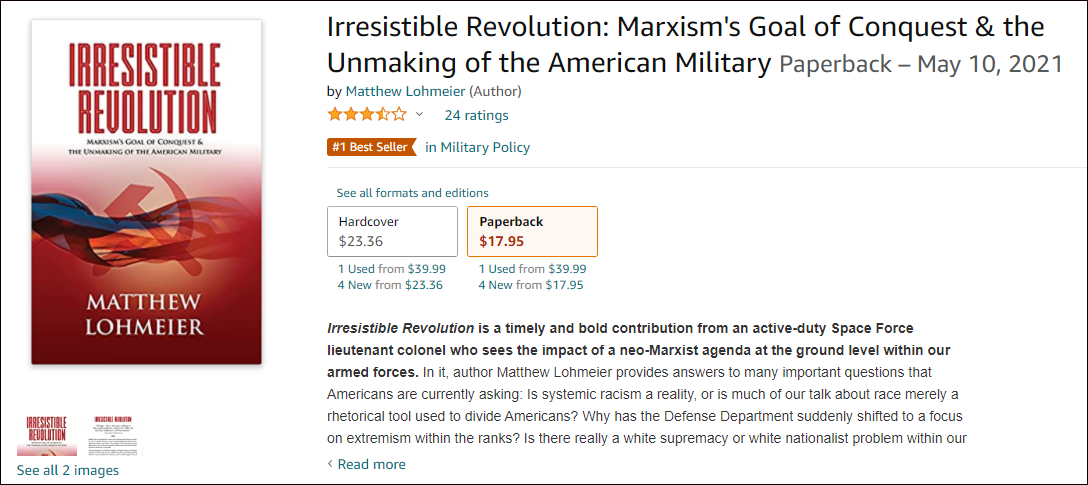
Task: Click the star rating icons
Action: point(367,115)
